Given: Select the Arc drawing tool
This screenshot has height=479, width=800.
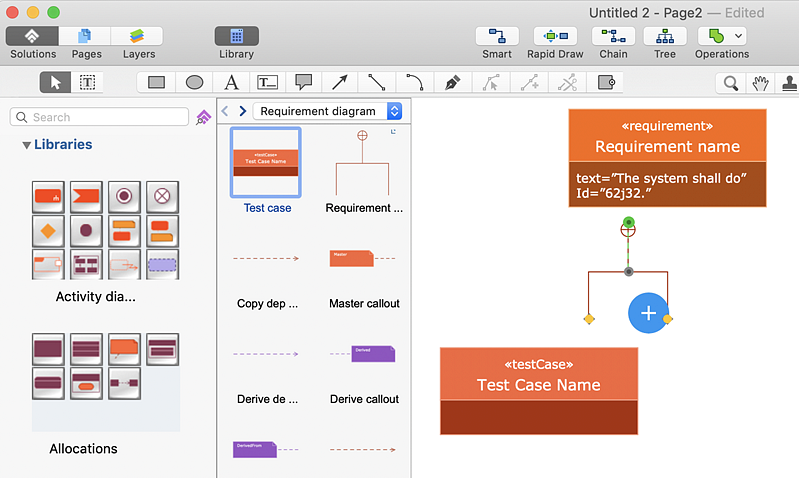Looking at the screenshot, I should pyautogui.click(x=413, y=82).
